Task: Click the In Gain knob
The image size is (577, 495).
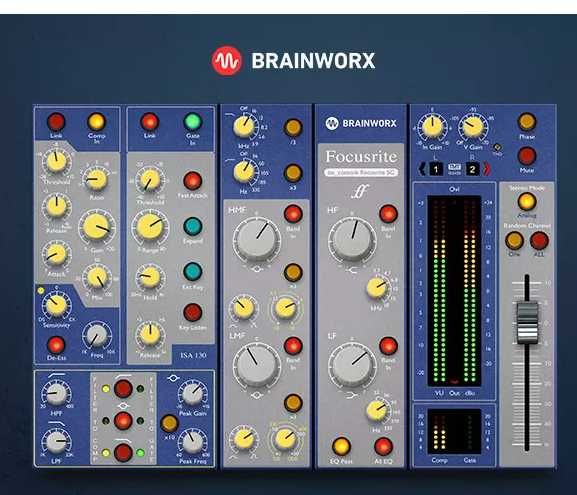Action: pyautogui.click(x=432, y=126)
